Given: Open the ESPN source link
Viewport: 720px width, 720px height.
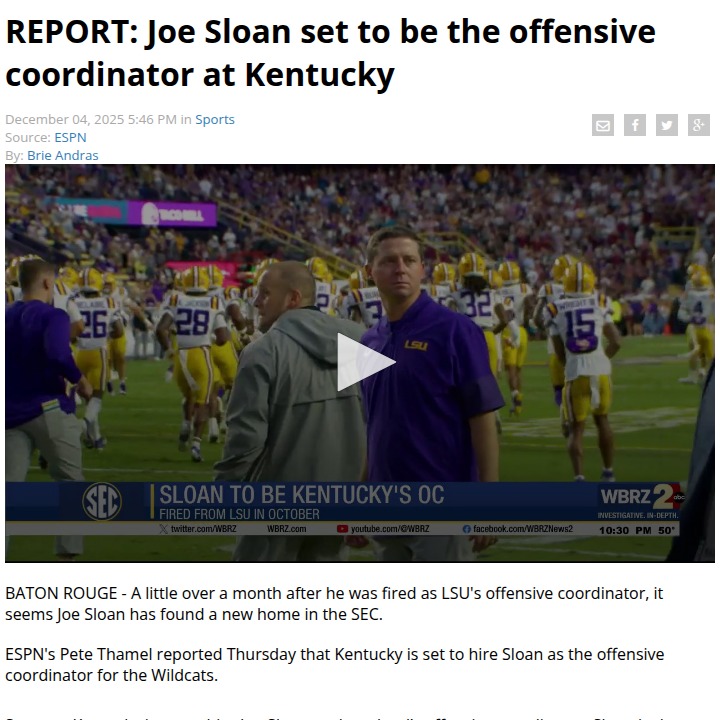Looking at the screenshot, I should pyautogui.click(x=70, y=137).
